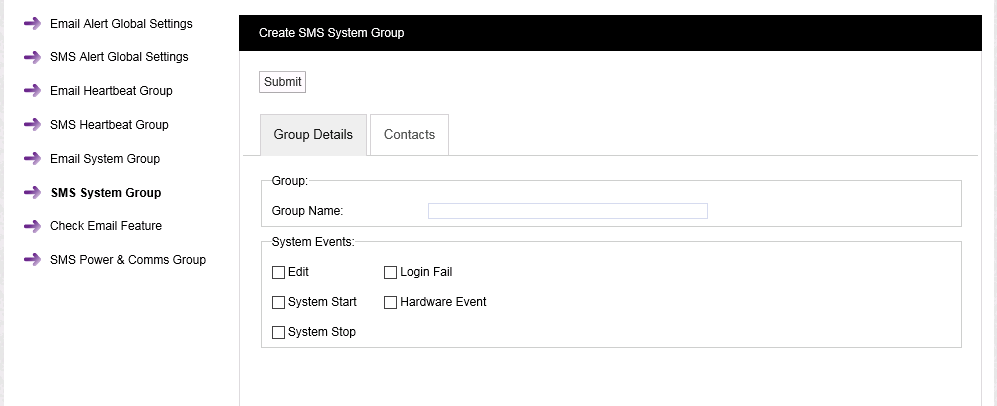Click arrow icon beside SMS System Group
Viewport: 997px width, 406px height.
click(x=32, y=193)
